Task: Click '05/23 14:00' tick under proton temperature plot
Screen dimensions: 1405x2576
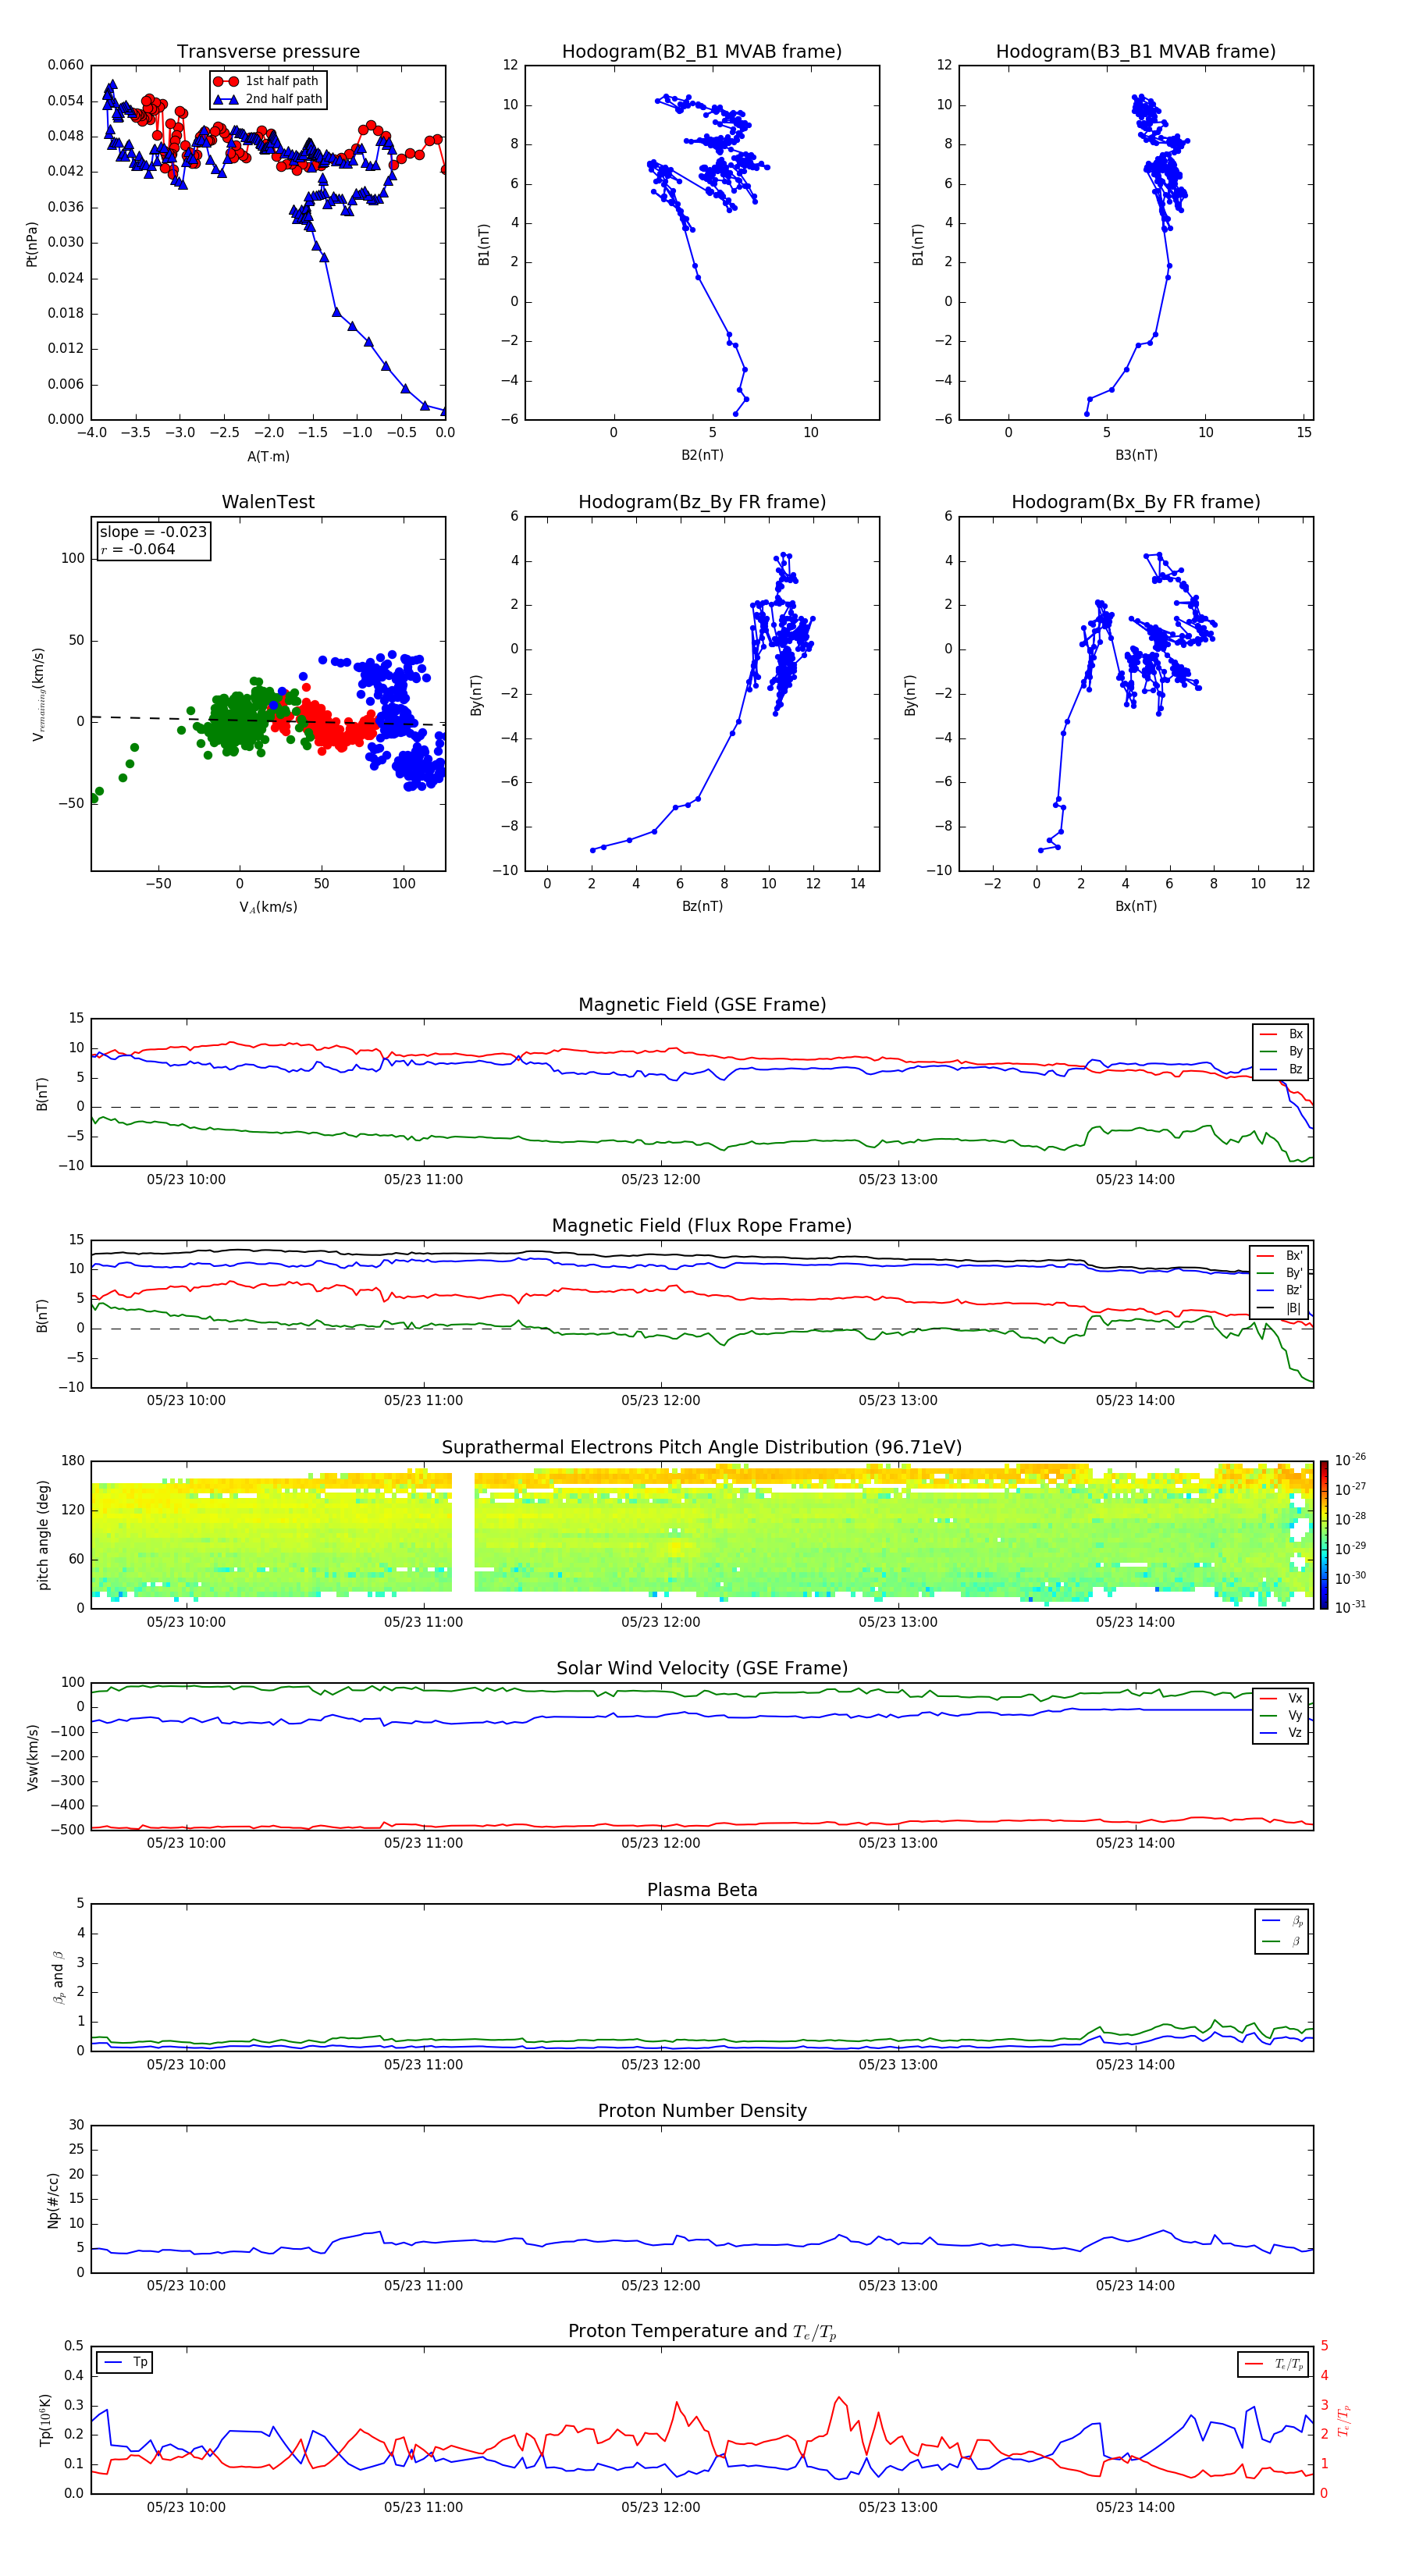Action: click(1135, 2507)
